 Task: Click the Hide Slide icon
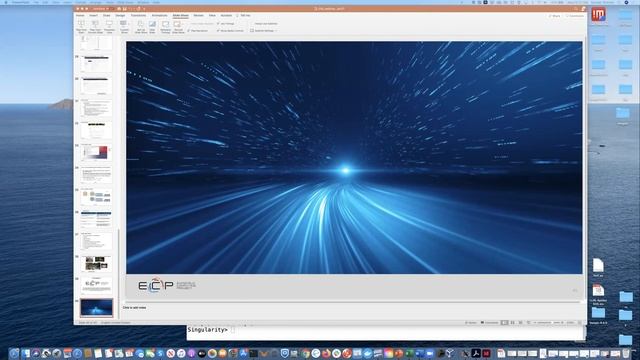point(152,24)
